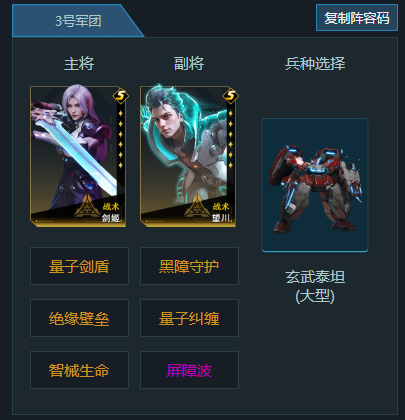Open the 智械生命 skill
Screen dimensions: 405x420
point(79,370)
